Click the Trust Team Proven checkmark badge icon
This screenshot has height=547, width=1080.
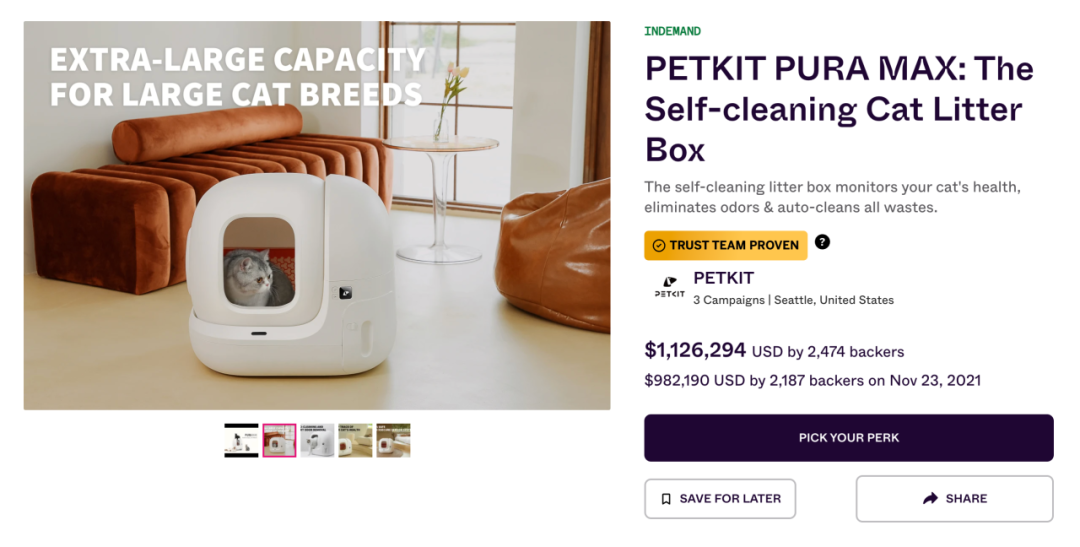click(658, 246)
